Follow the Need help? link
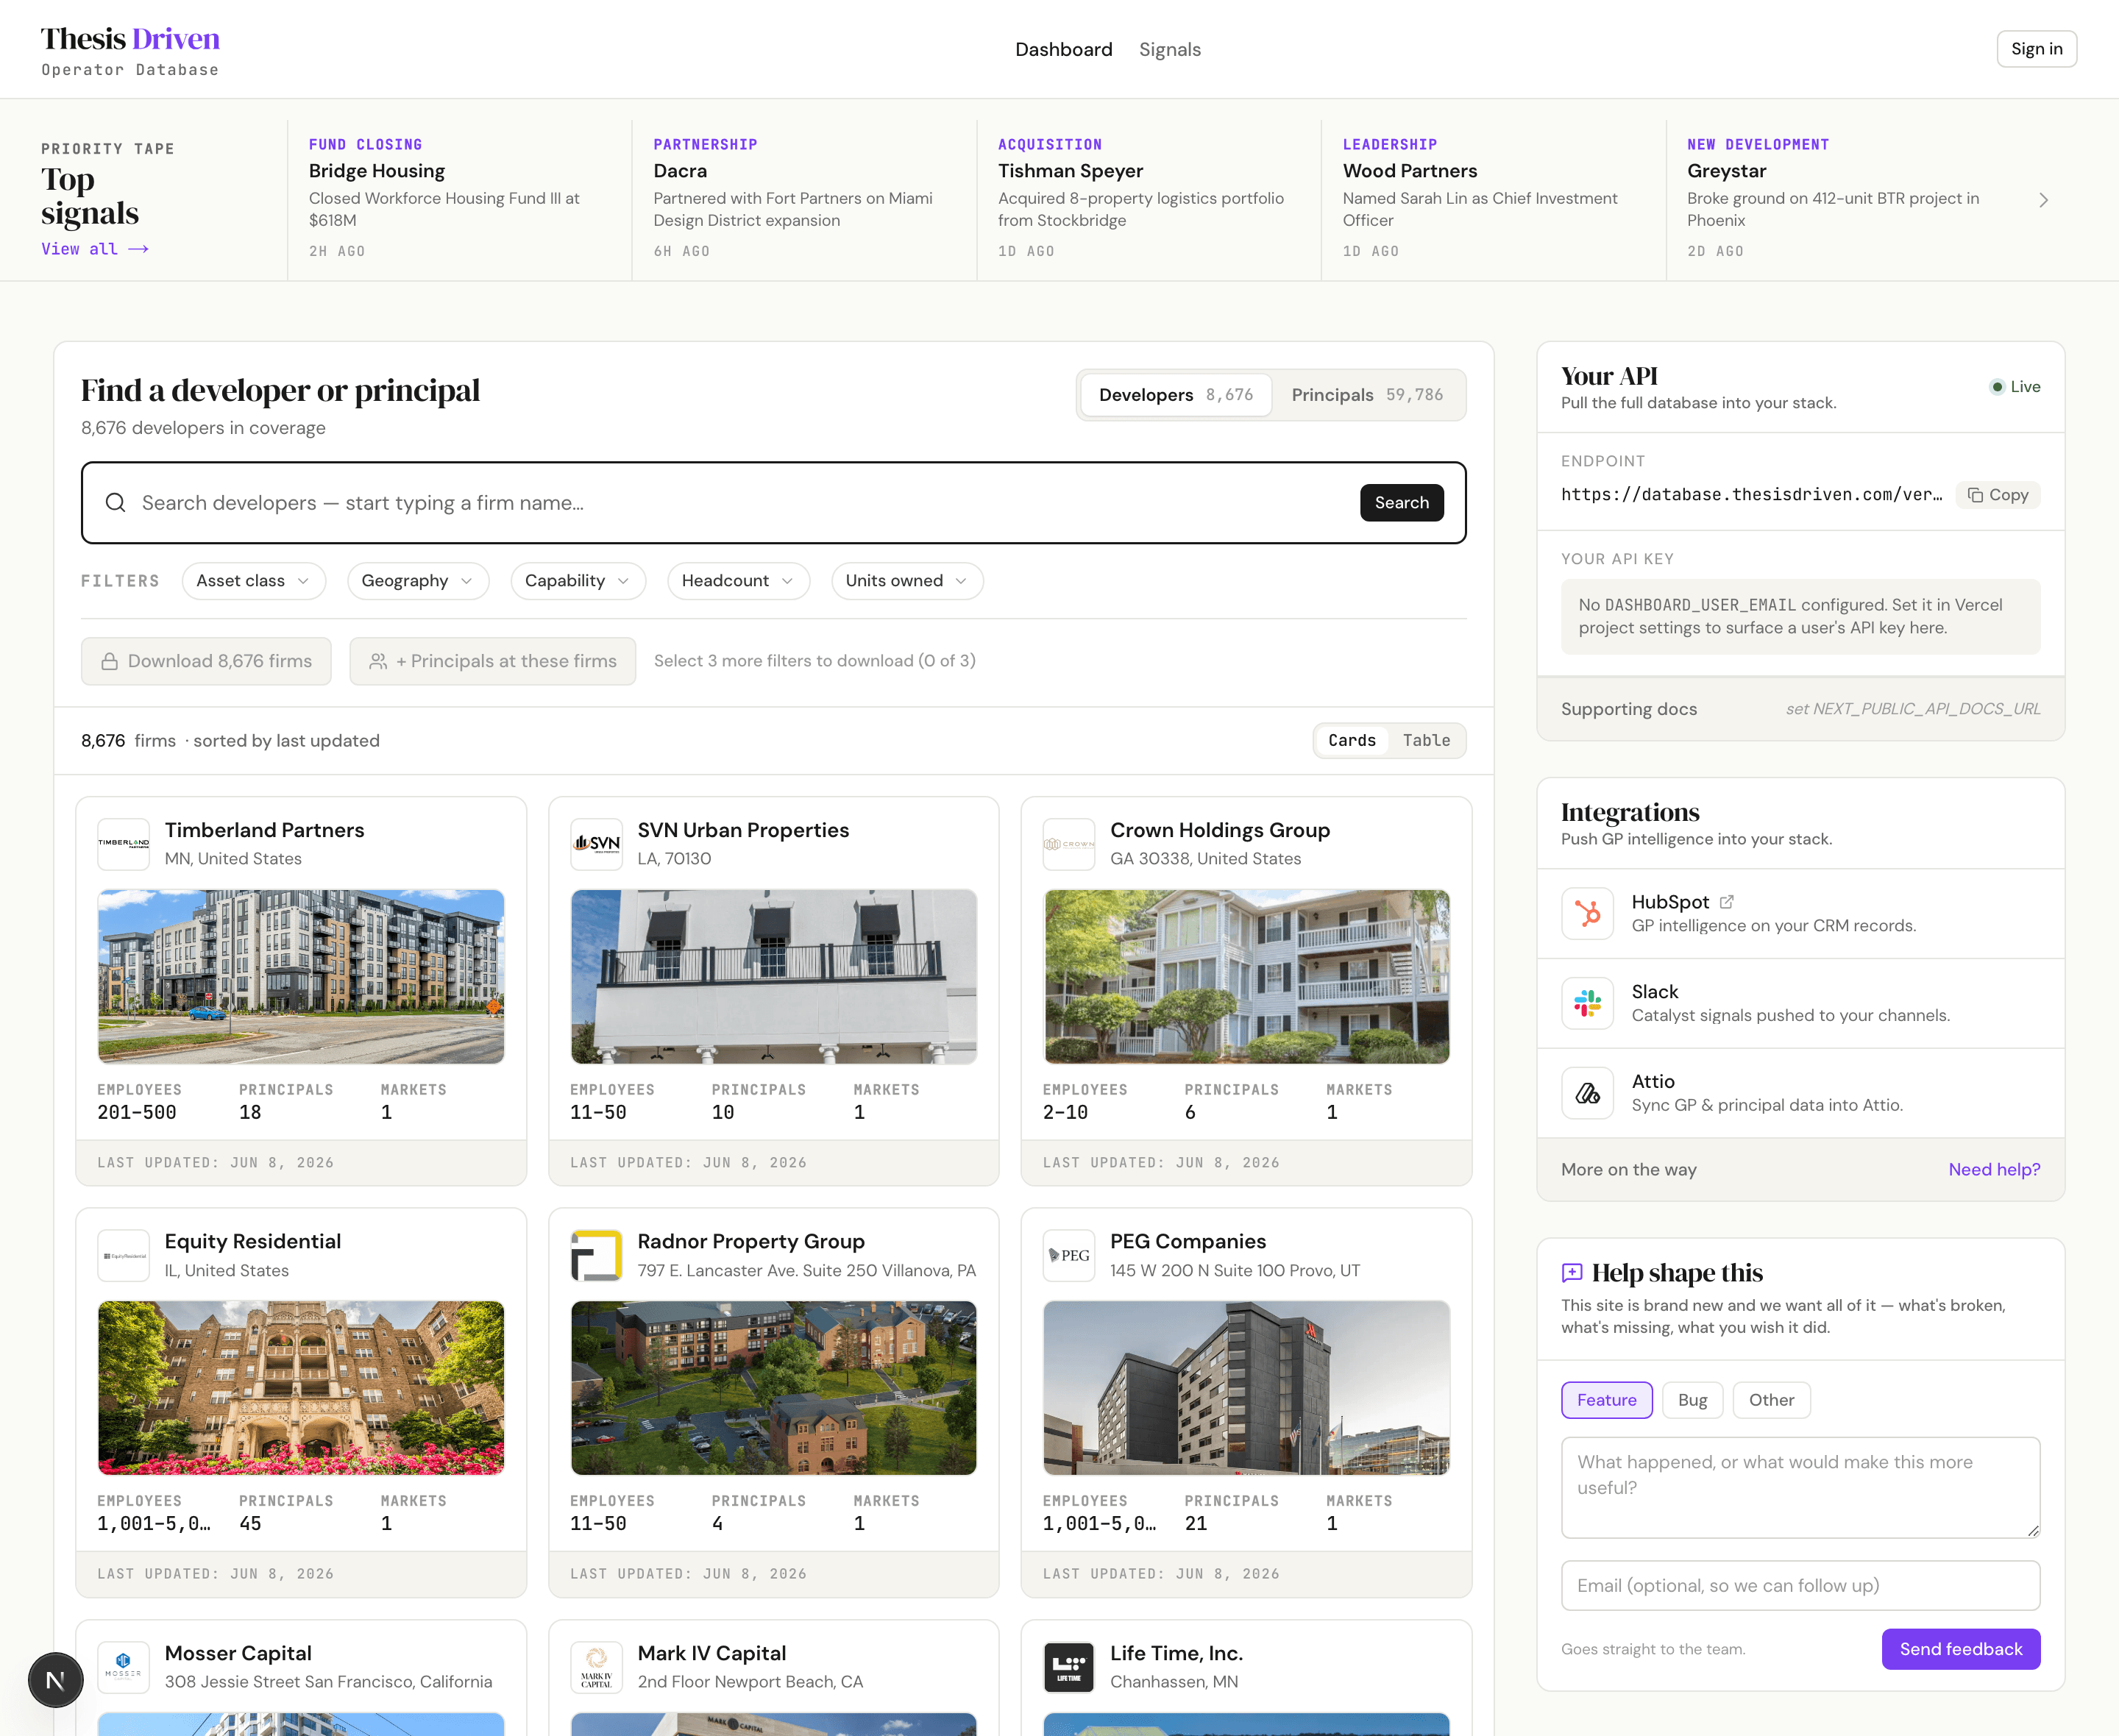Image resolution: width=2119 pixels, height=1736 pixels. (1994, 1169)
